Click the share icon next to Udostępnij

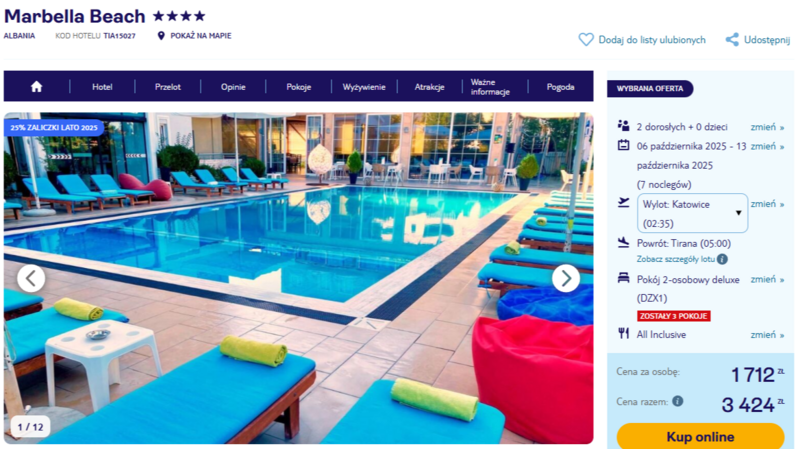(x=732, y=39)
